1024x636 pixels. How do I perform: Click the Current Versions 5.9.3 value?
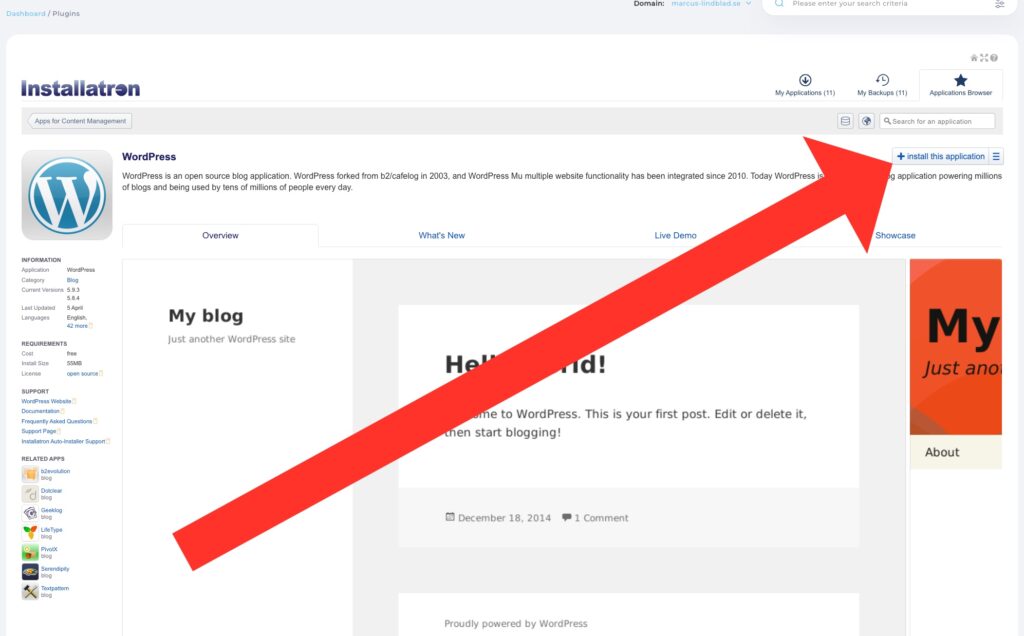[x=73, y=290]
